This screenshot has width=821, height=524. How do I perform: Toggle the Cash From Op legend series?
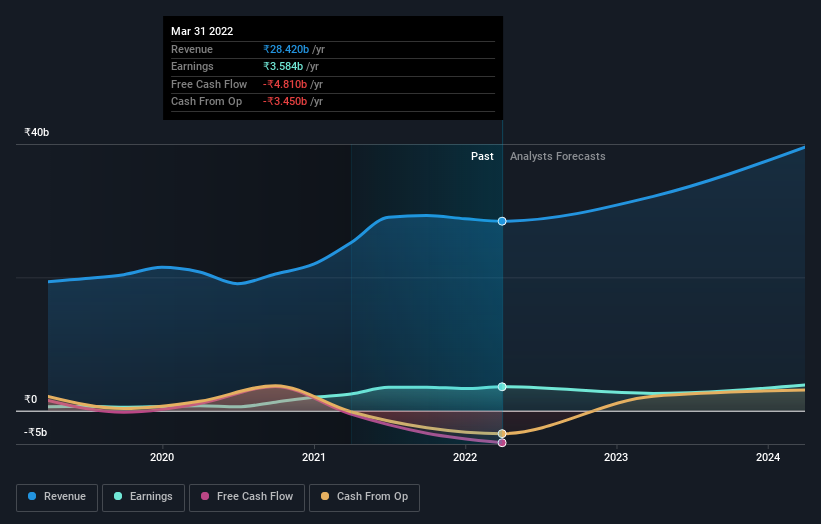(x=364, y=497)
